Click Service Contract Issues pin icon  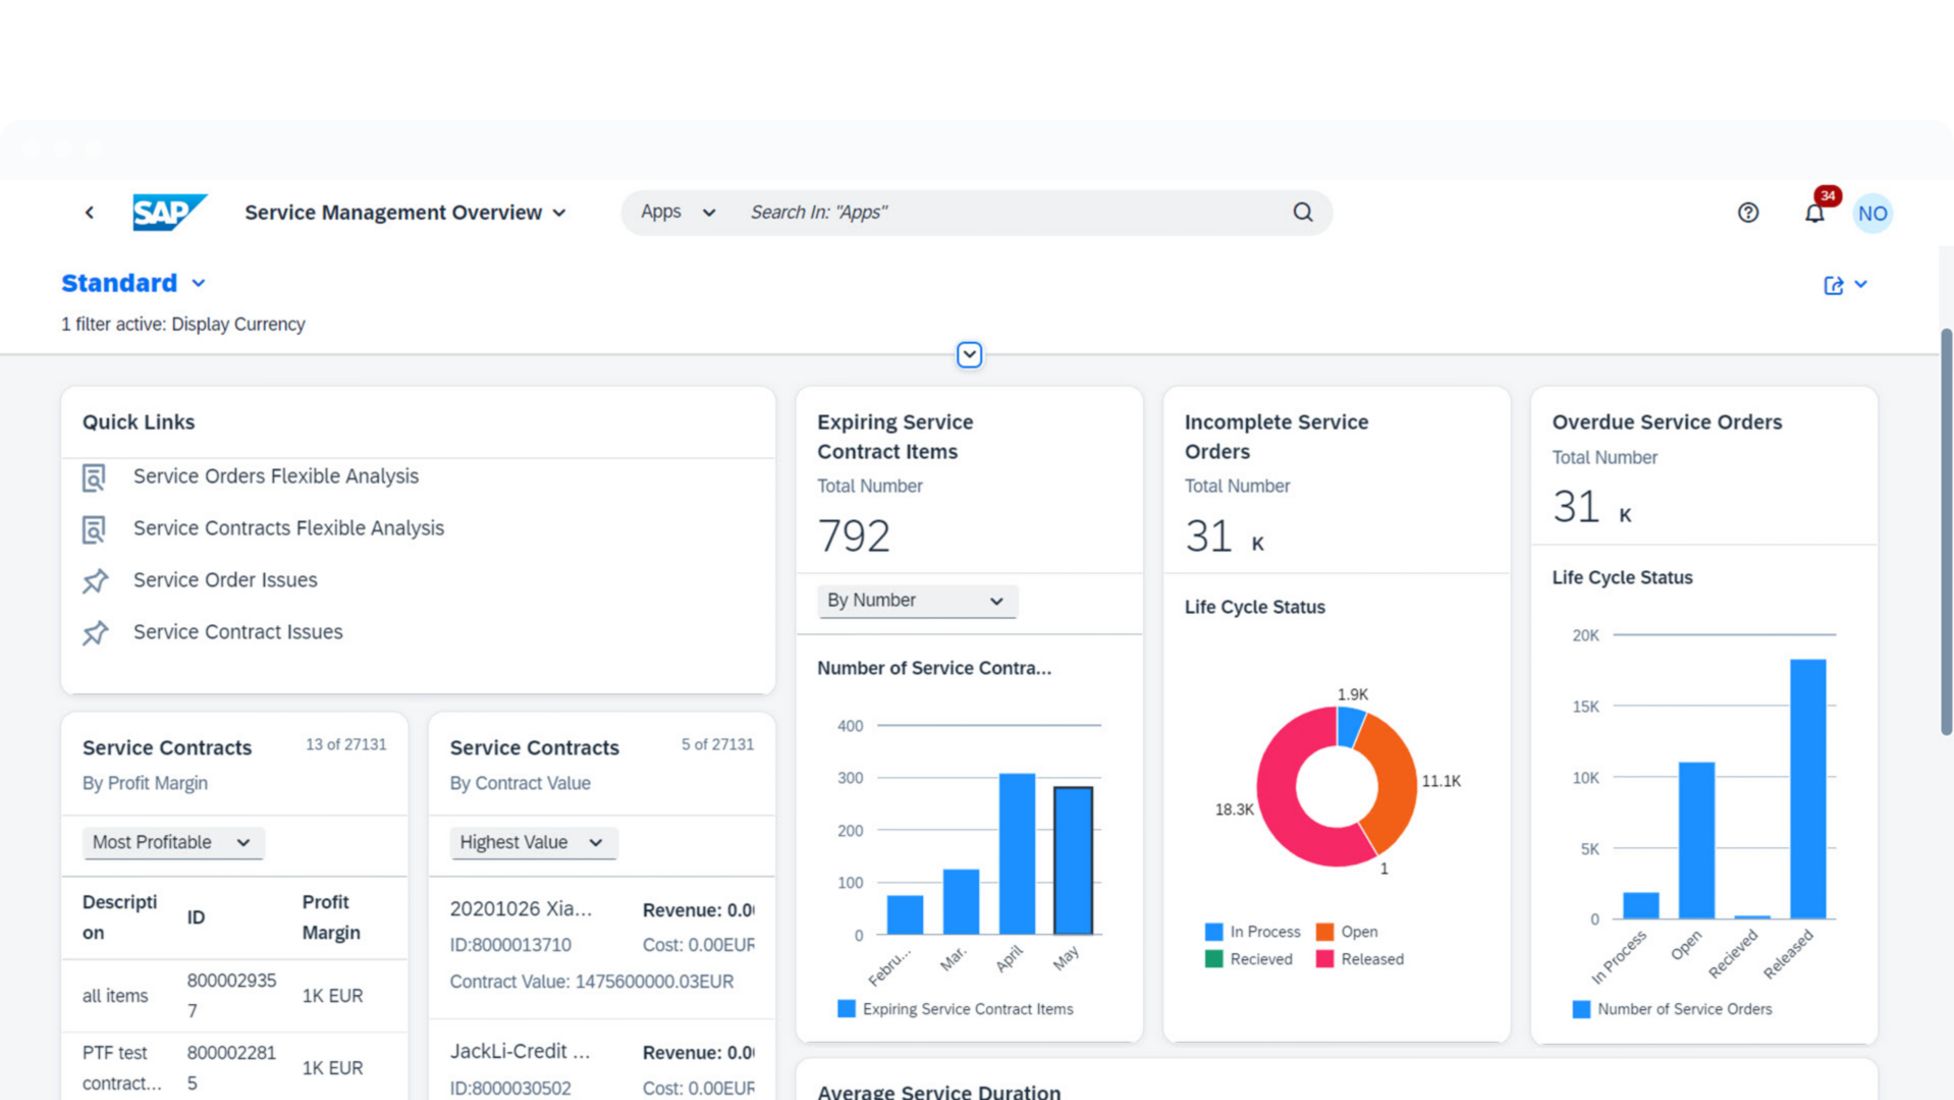click(95, 633)
